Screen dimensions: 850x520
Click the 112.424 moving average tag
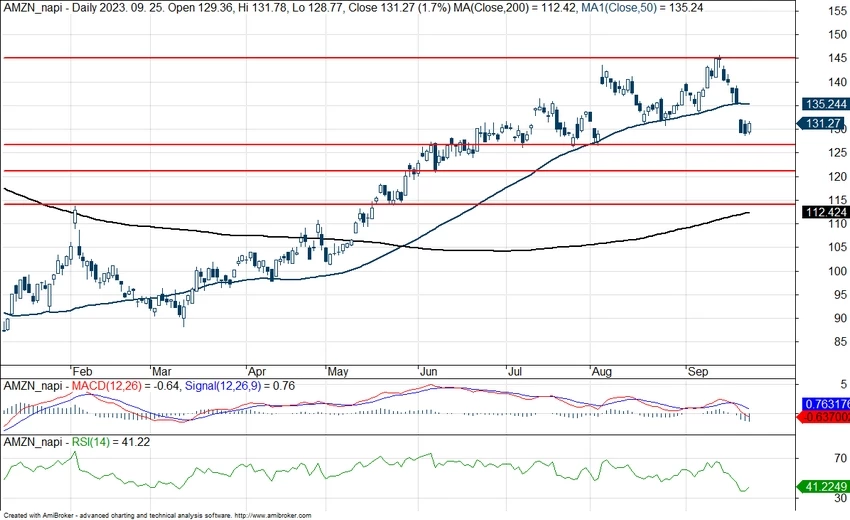click(825, 212)
